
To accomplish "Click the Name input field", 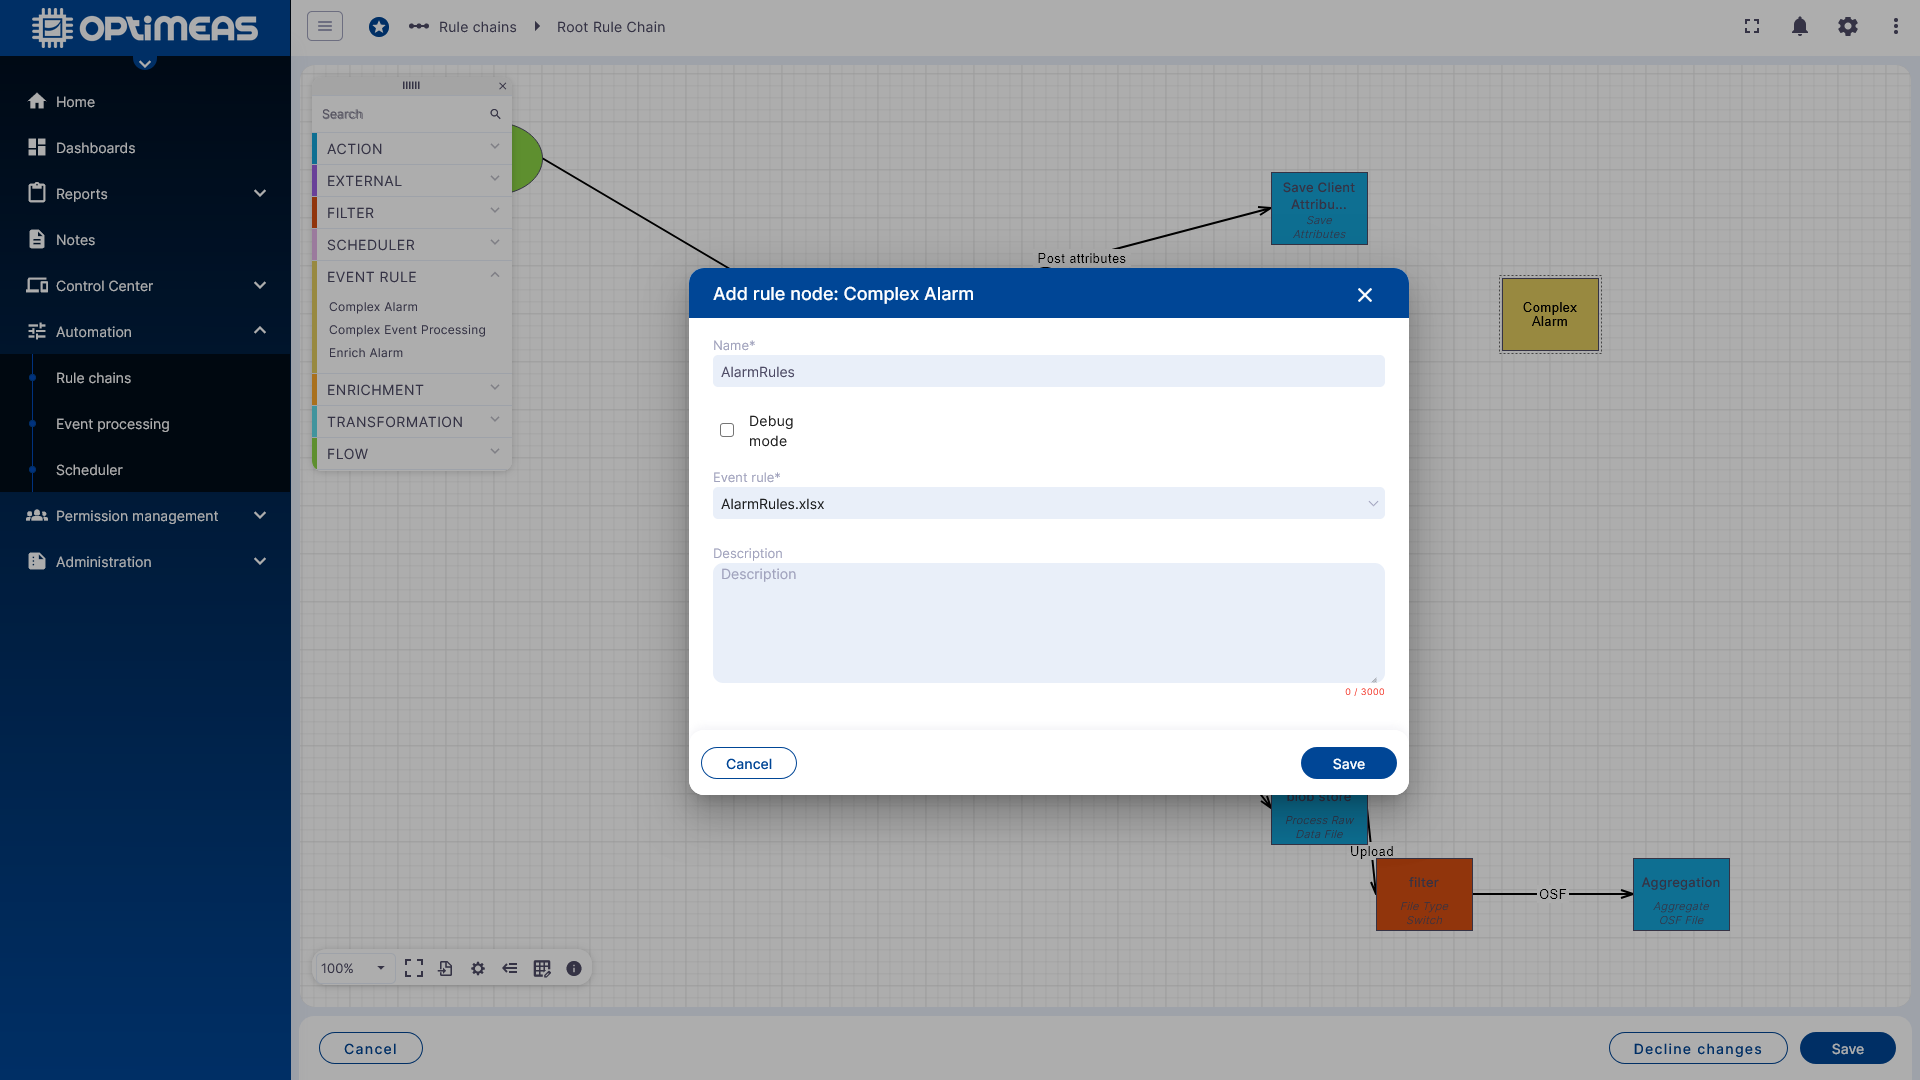I will pyautogui.click(x=1048, y=371).
